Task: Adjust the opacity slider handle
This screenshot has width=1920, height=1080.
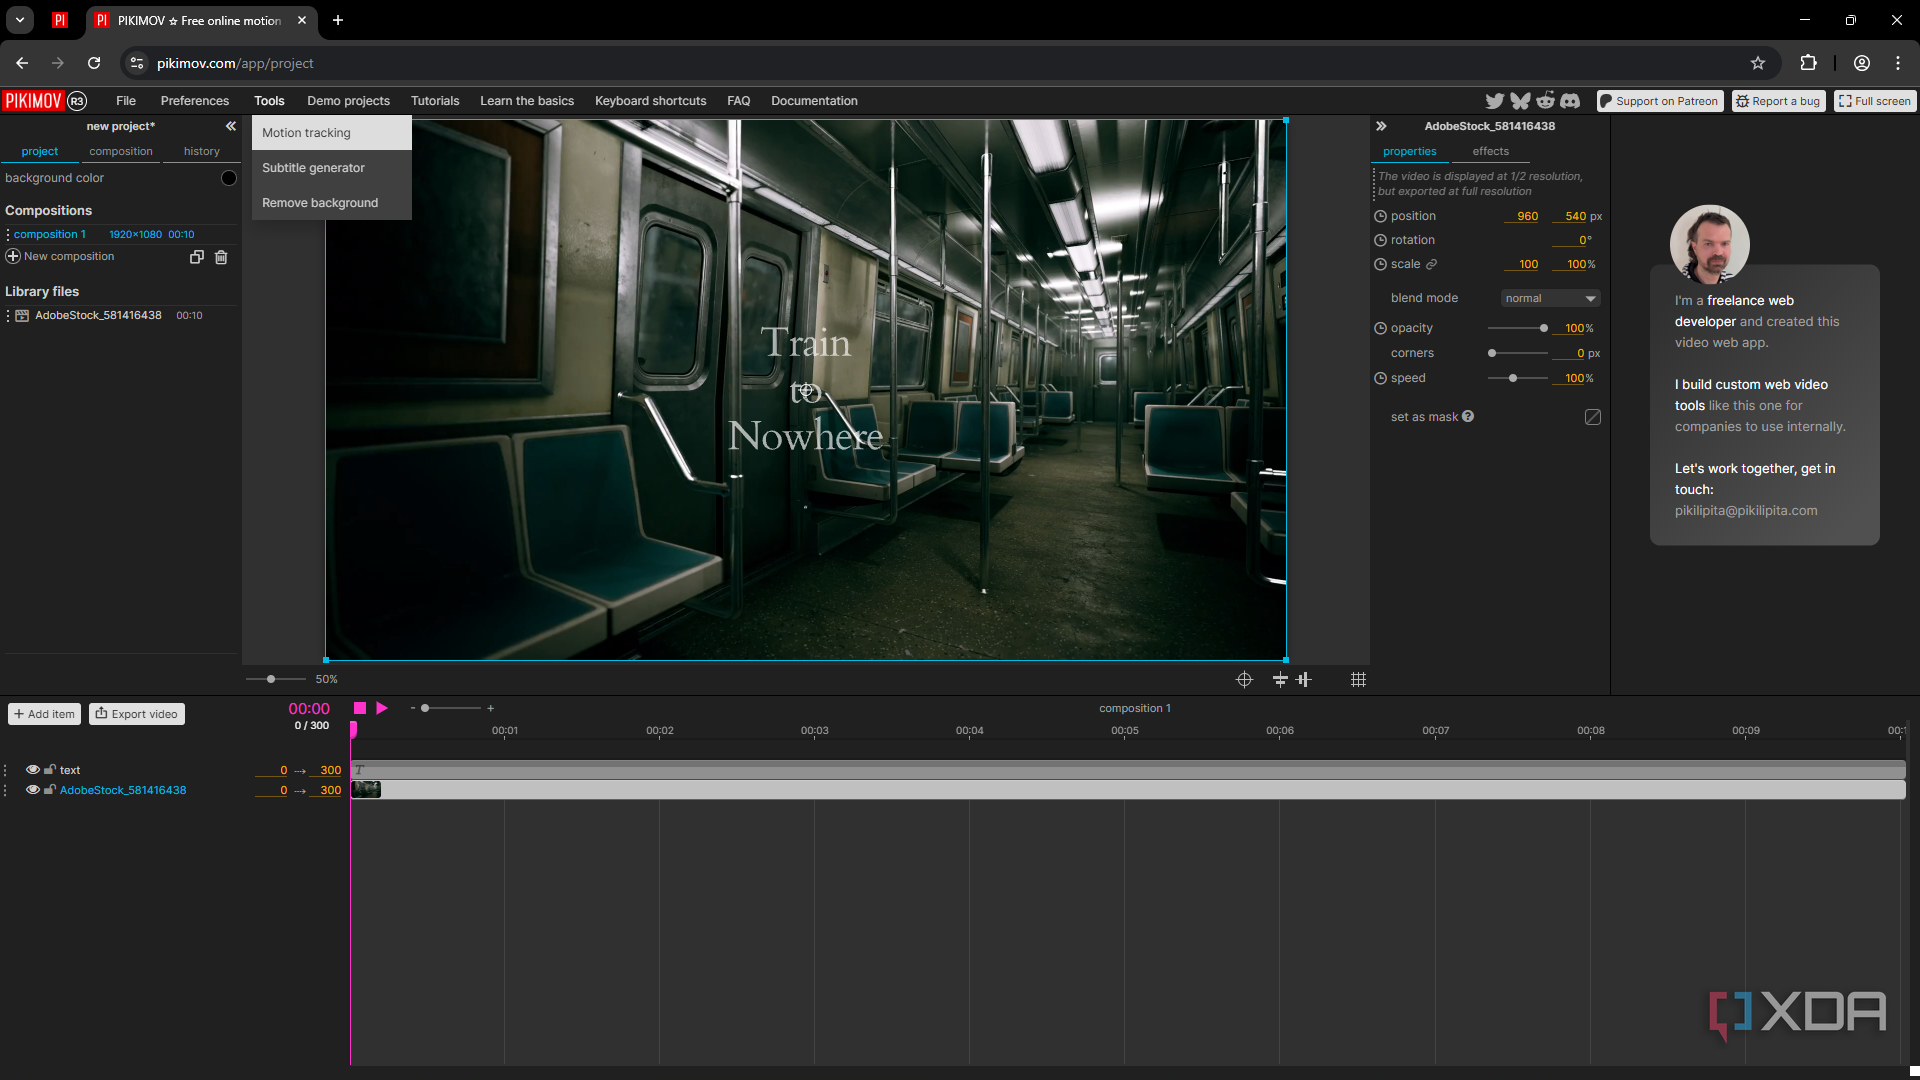Action: pyautogui.click(x=1544, y=328)
